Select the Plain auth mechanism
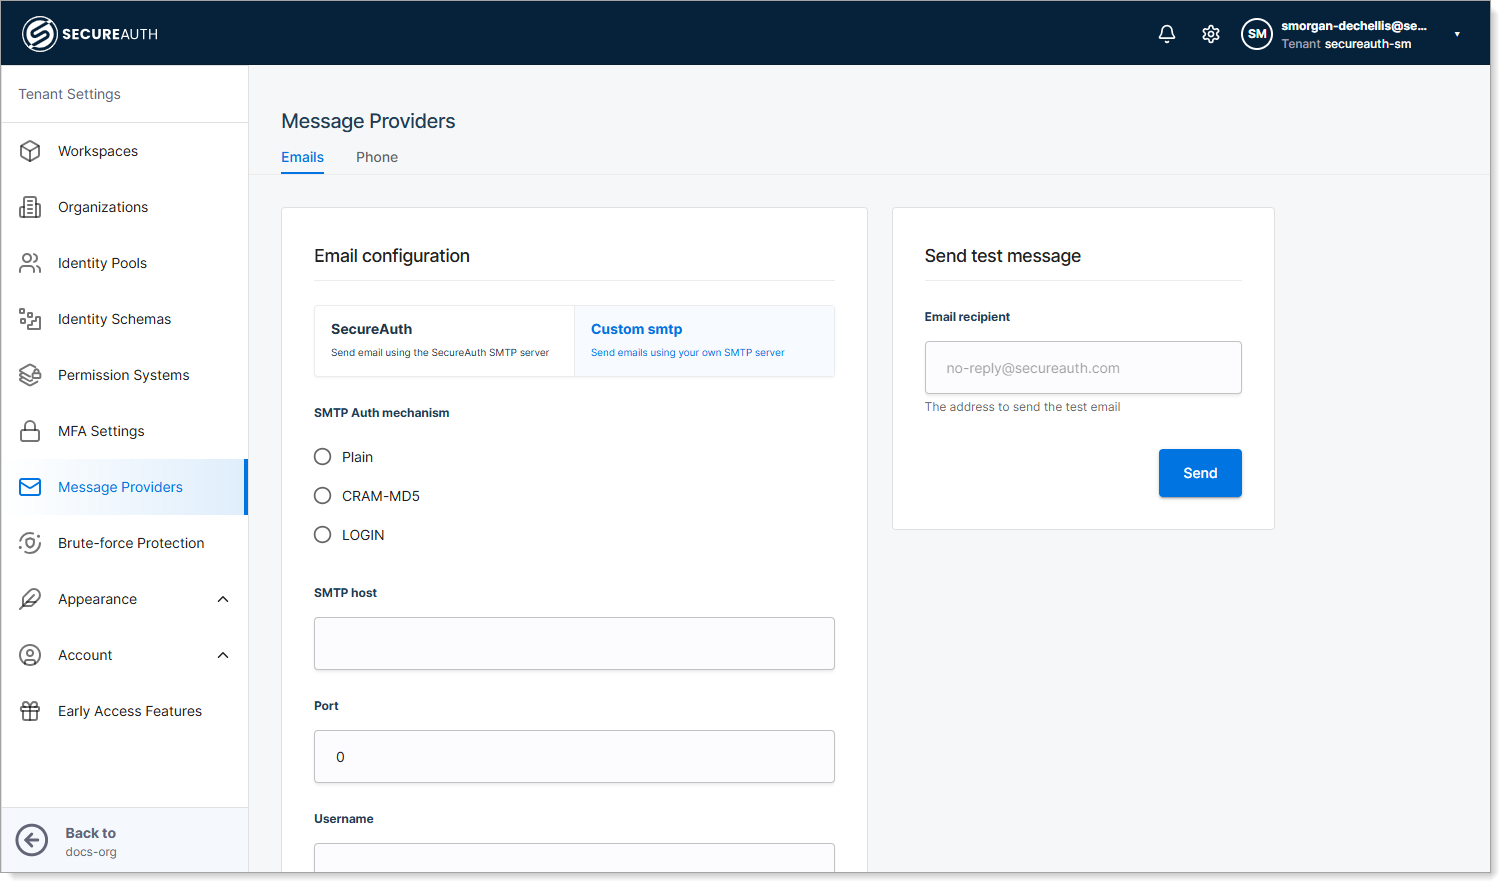This screenshot has width=1506, height=888. (322, 457)
